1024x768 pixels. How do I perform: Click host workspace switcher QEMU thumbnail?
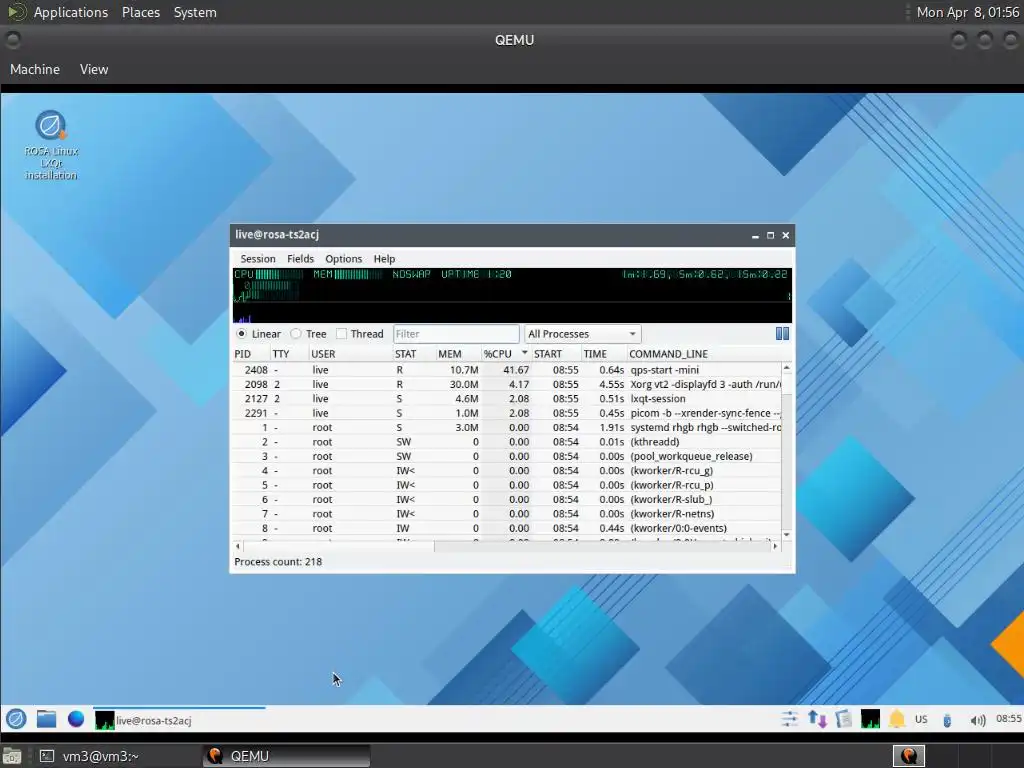click(x=908, y=756)
